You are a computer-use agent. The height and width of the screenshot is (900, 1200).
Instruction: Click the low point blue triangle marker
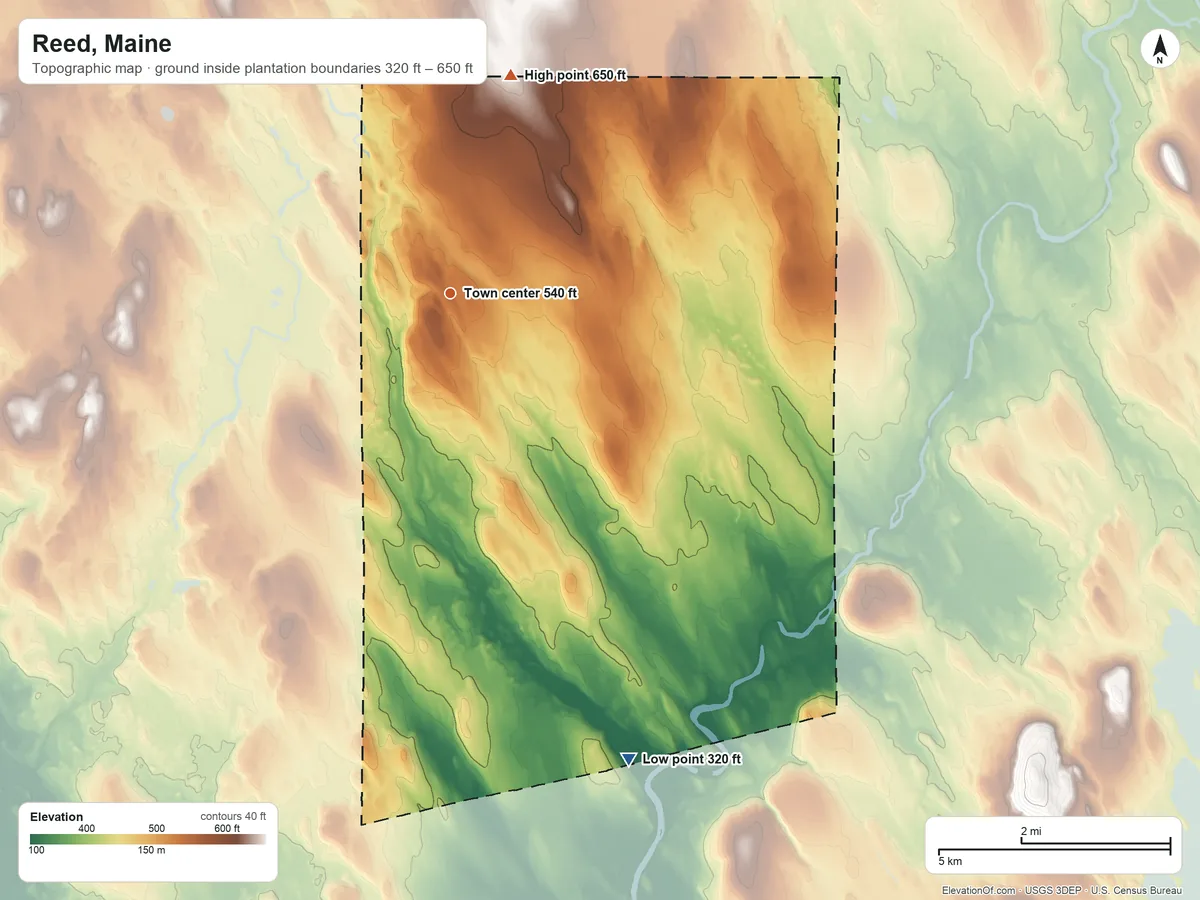pyautogui.click(x=628, y=760)
